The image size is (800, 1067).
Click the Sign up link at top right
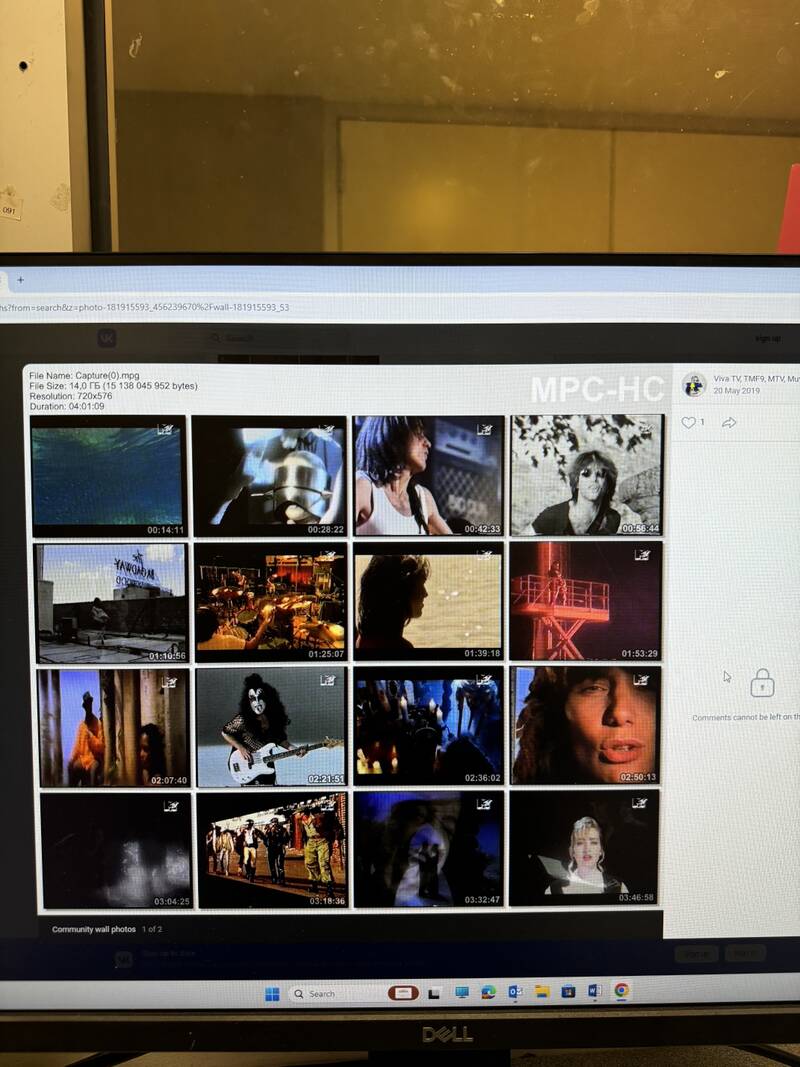pyautogui.click(x=767, y=339)
